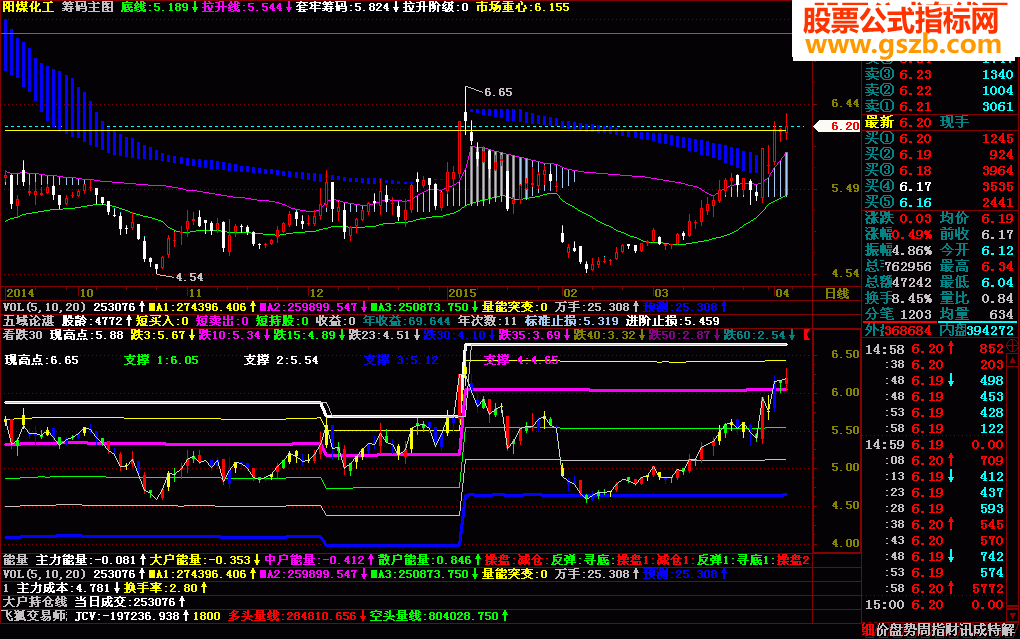Click the 现高点:6.65 text in sub-chart
This screenshot has height=639, width=1020.
(42, 360)
